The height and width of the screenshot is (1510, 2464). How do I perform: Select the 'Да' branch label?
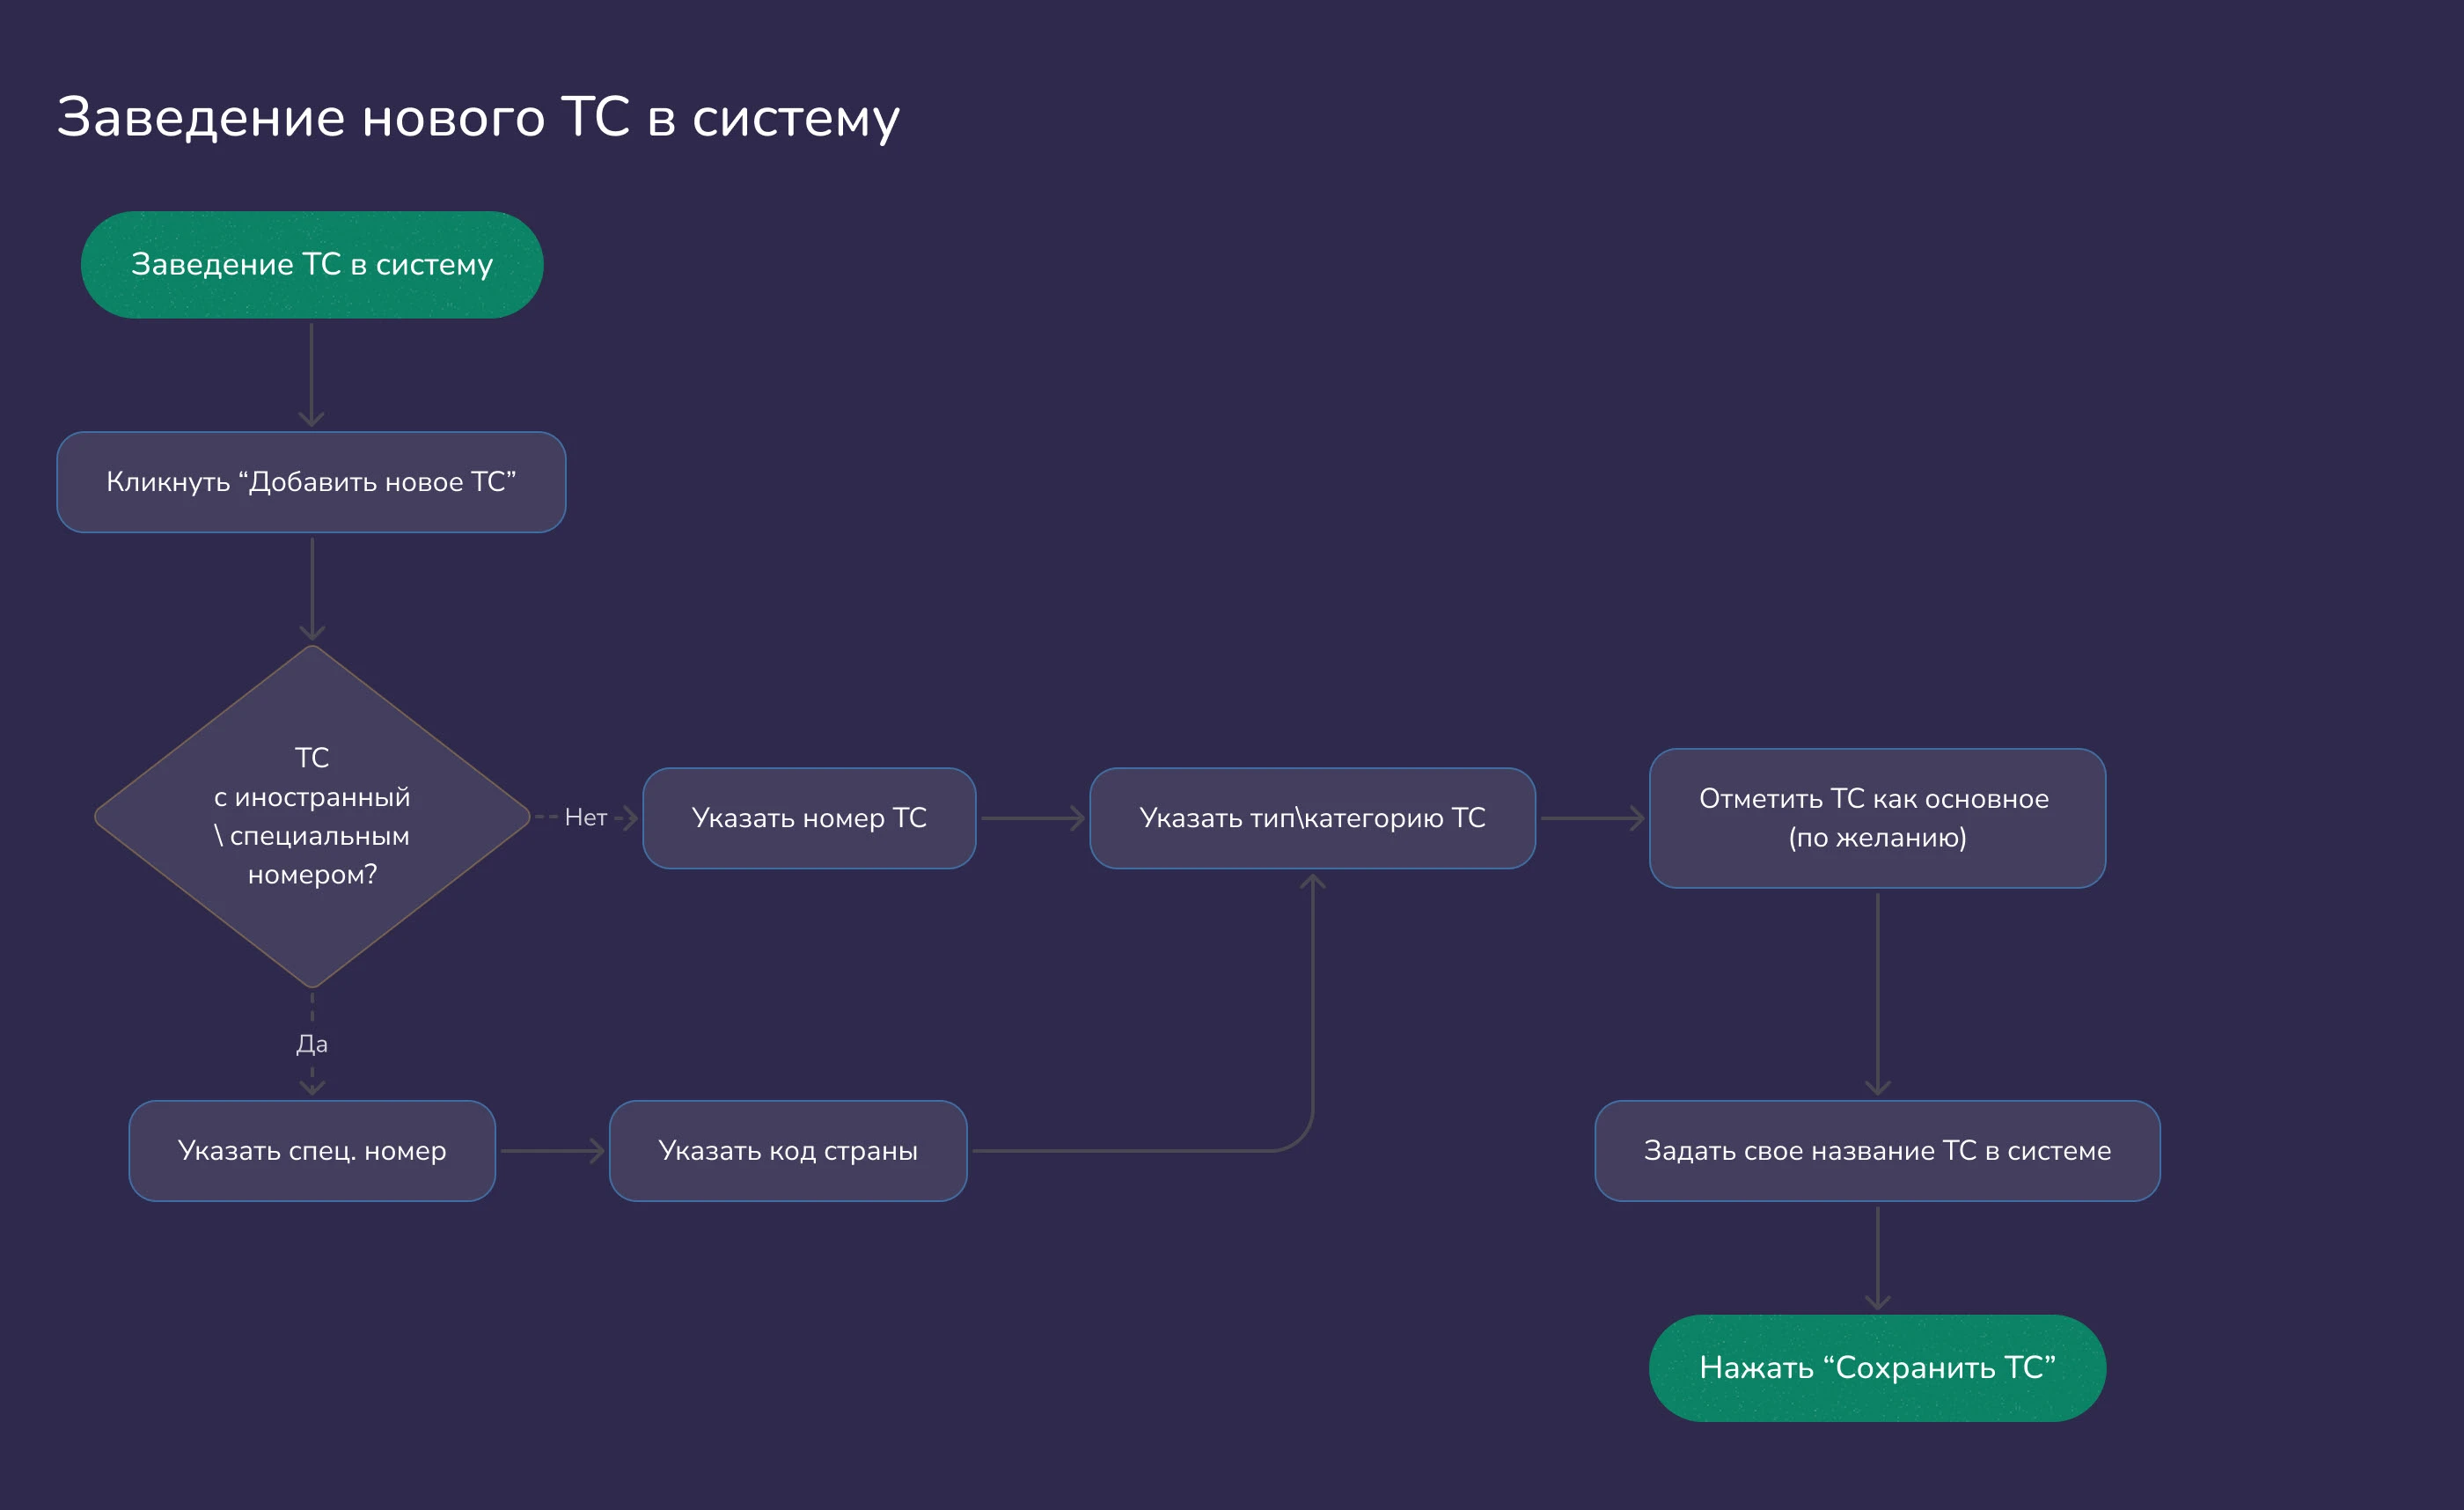(311, 1044)
